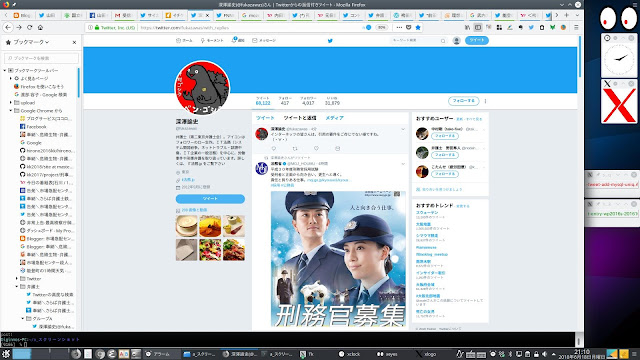Focus the bookmarks search field

tap(41, 58)
